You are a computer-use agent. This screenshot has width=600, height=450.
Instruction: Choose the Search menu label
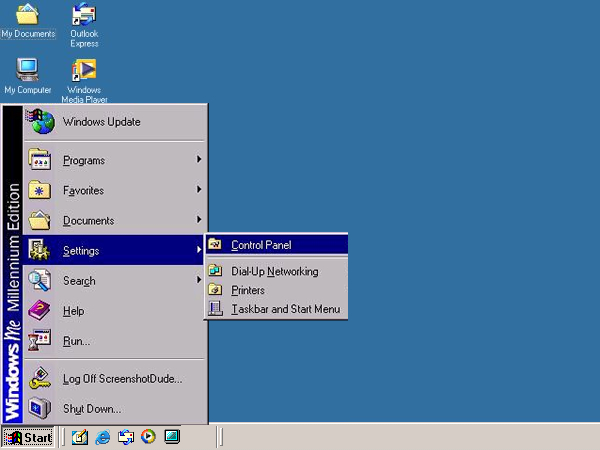79,281
